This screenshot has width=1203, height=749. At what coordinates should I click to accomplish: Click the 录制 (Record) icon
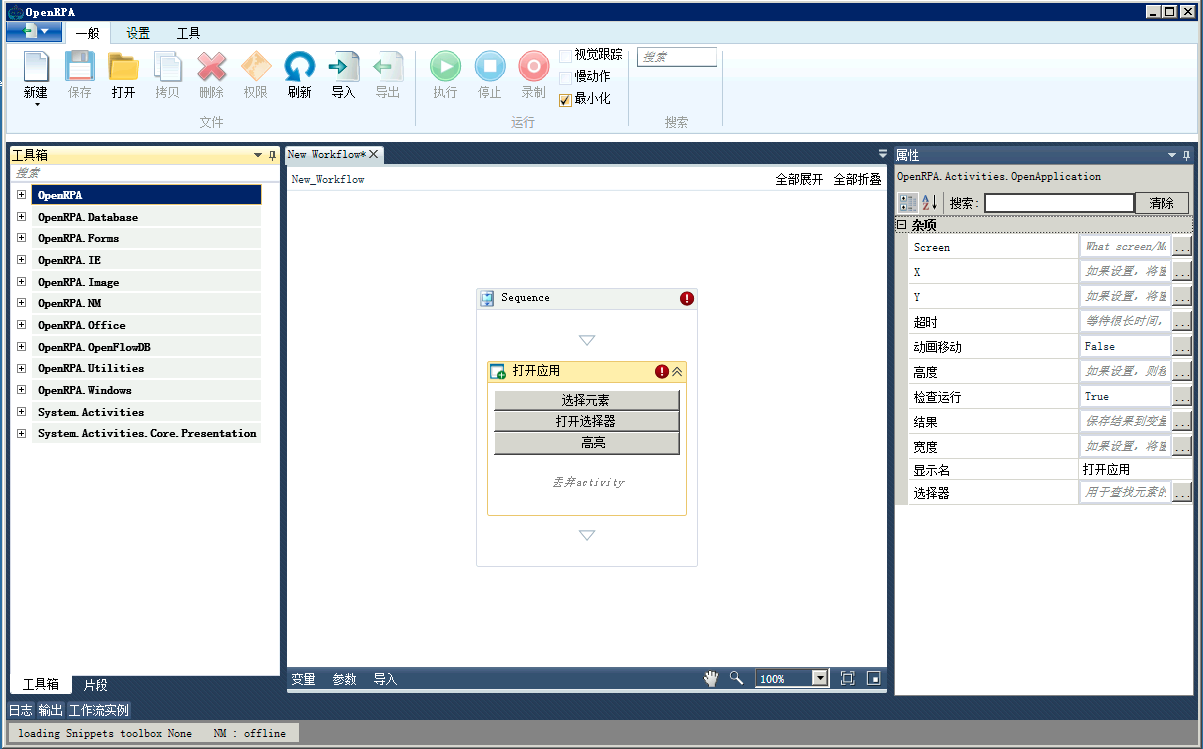click(x=534, y=66)
